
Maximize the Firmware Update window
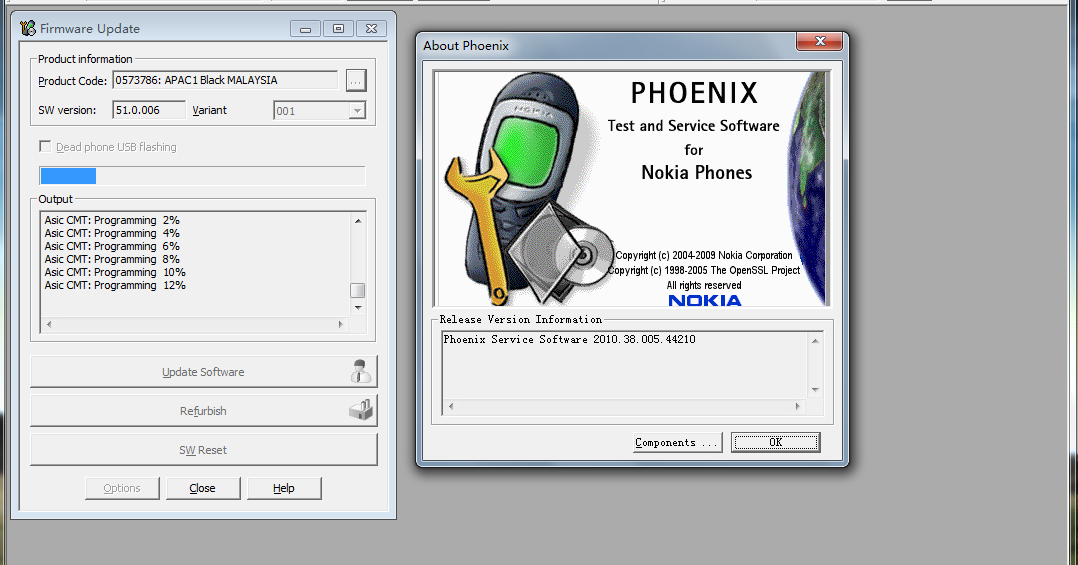tap(338, 29)
